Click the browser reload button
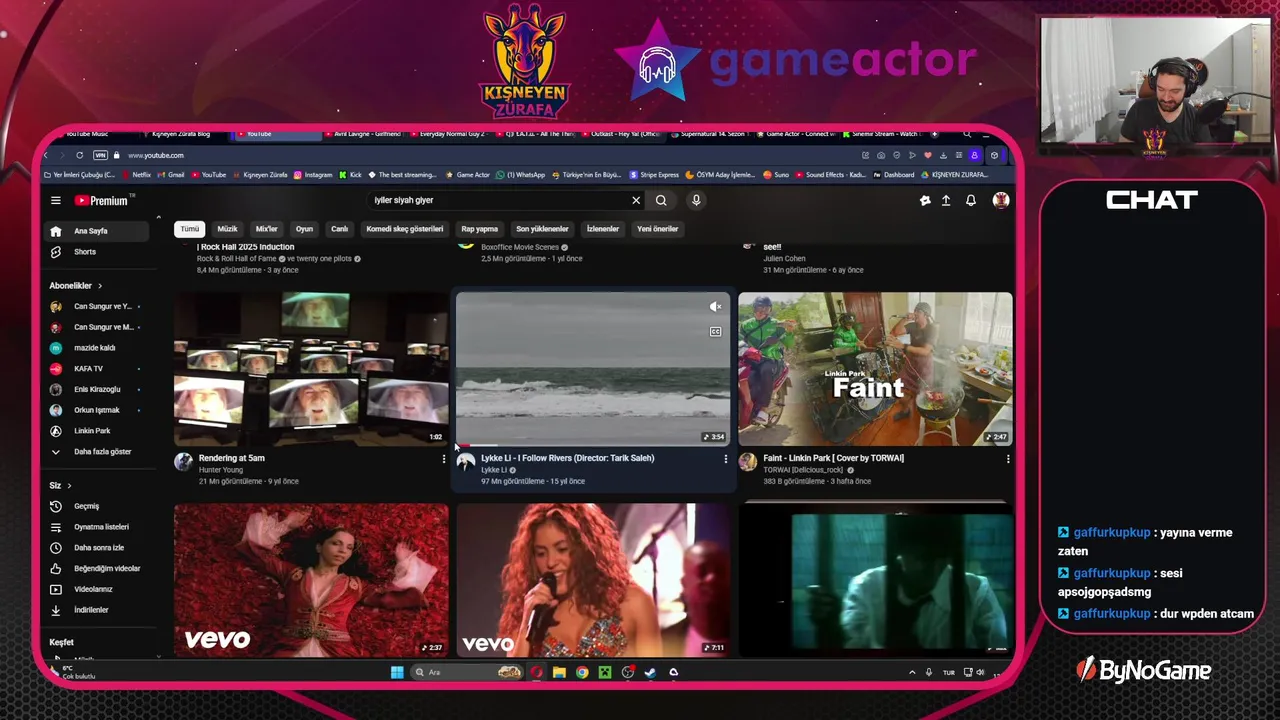The height and width of the screenshot is (720, 1280). [79, 155]
